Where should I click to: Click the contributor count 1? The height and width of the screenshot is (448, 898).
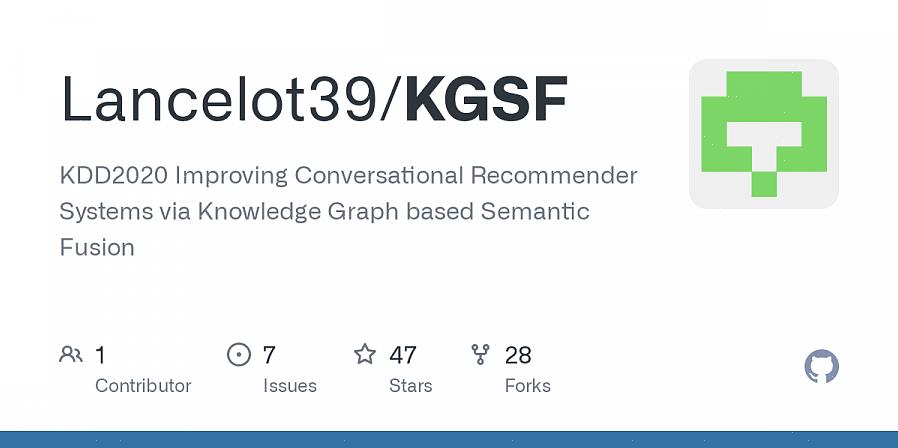(100, 354)
